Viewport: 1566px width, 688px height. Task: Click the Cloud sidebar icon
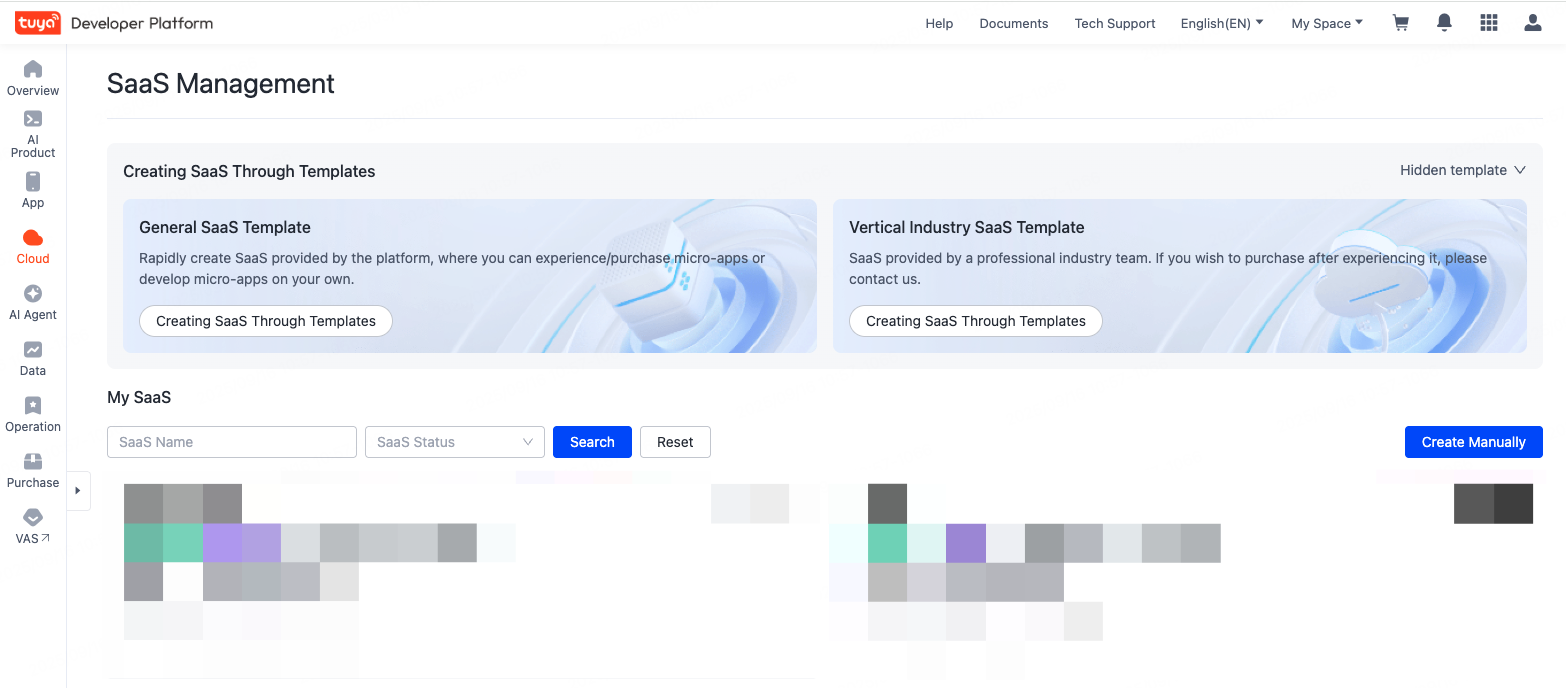[x=32, y=248]
